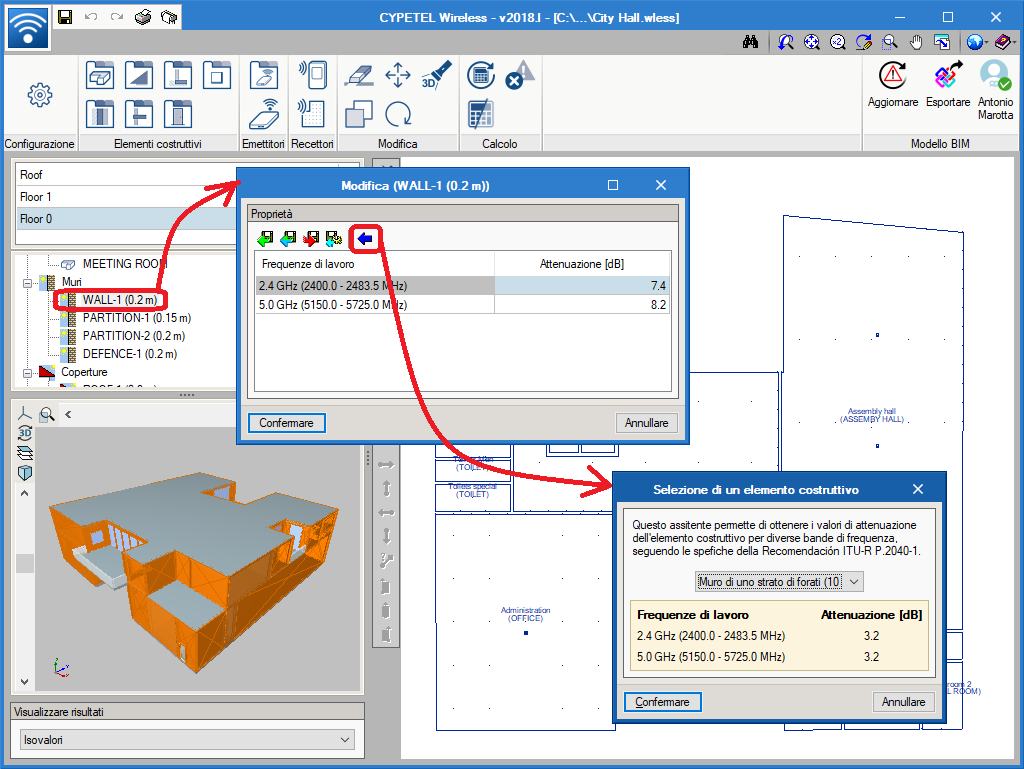Select DEFENCE-1 (0.2 m) in tree

pyautogui.click(x=129, y=354)
